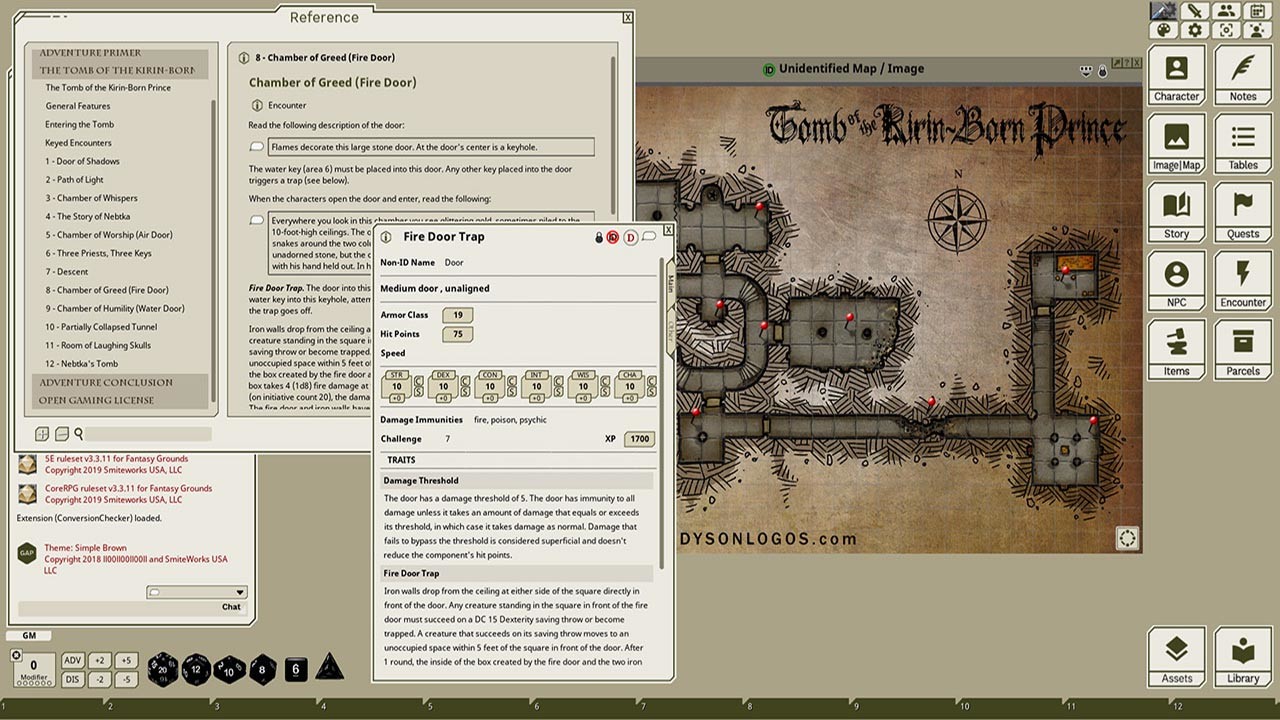Toggle the lock icon on the map window header
Viewport: 1280px width, 720px height.
pyautogui.click(x=1101, y=69)
